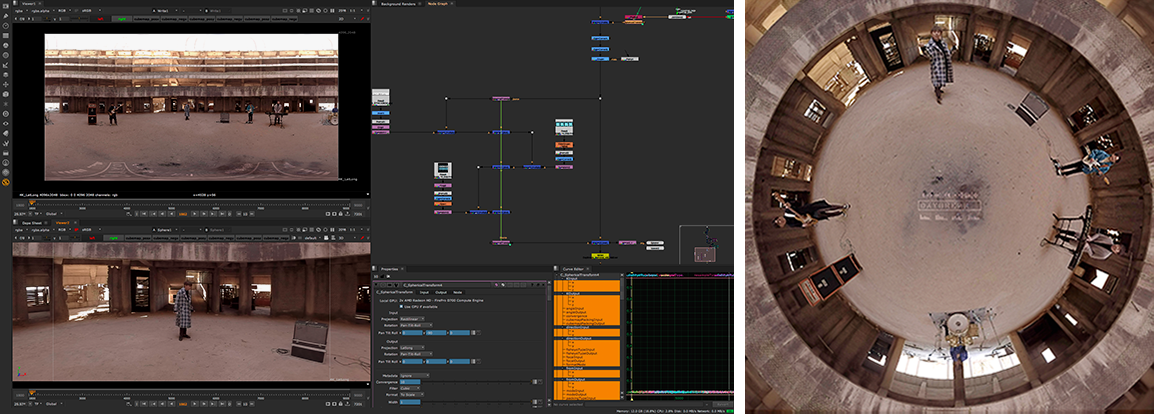Open Input Projection dropdown showing Rectilinear
The height and width of the screenshot is (414, 1154).
[x=412, y=319]
